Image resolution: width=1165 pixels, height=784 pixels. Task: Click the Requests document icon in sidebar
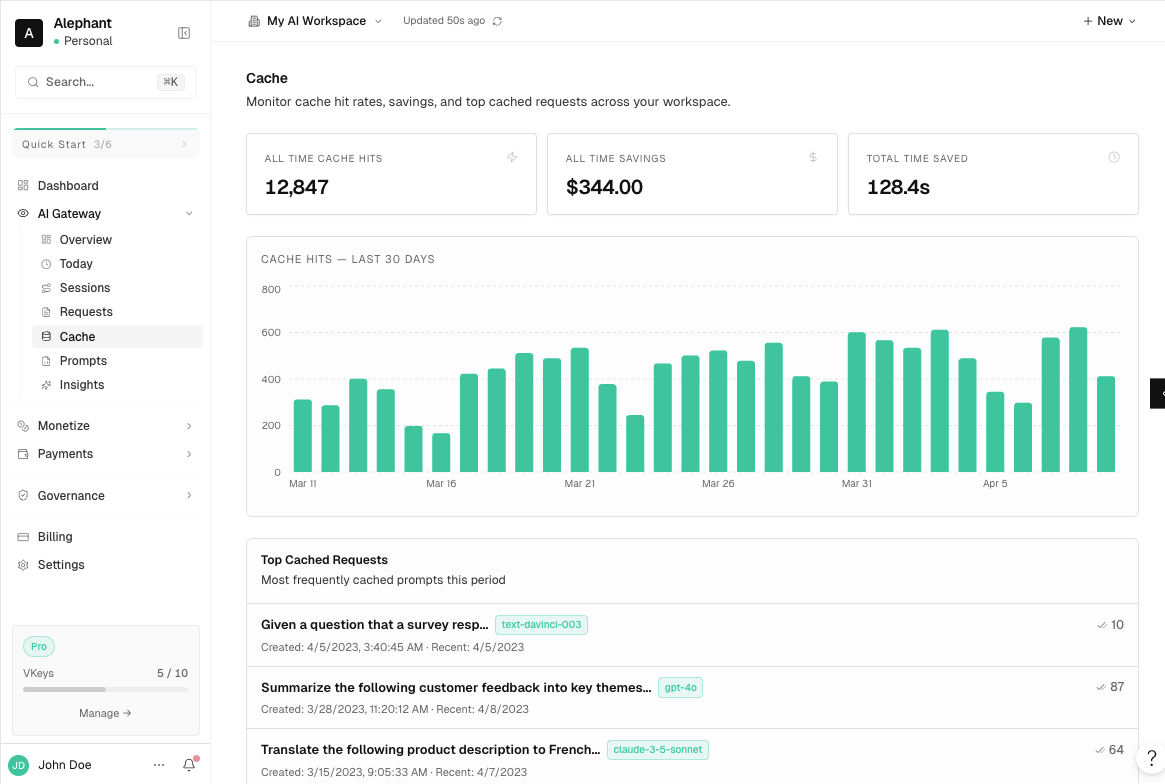click(46, 312)
